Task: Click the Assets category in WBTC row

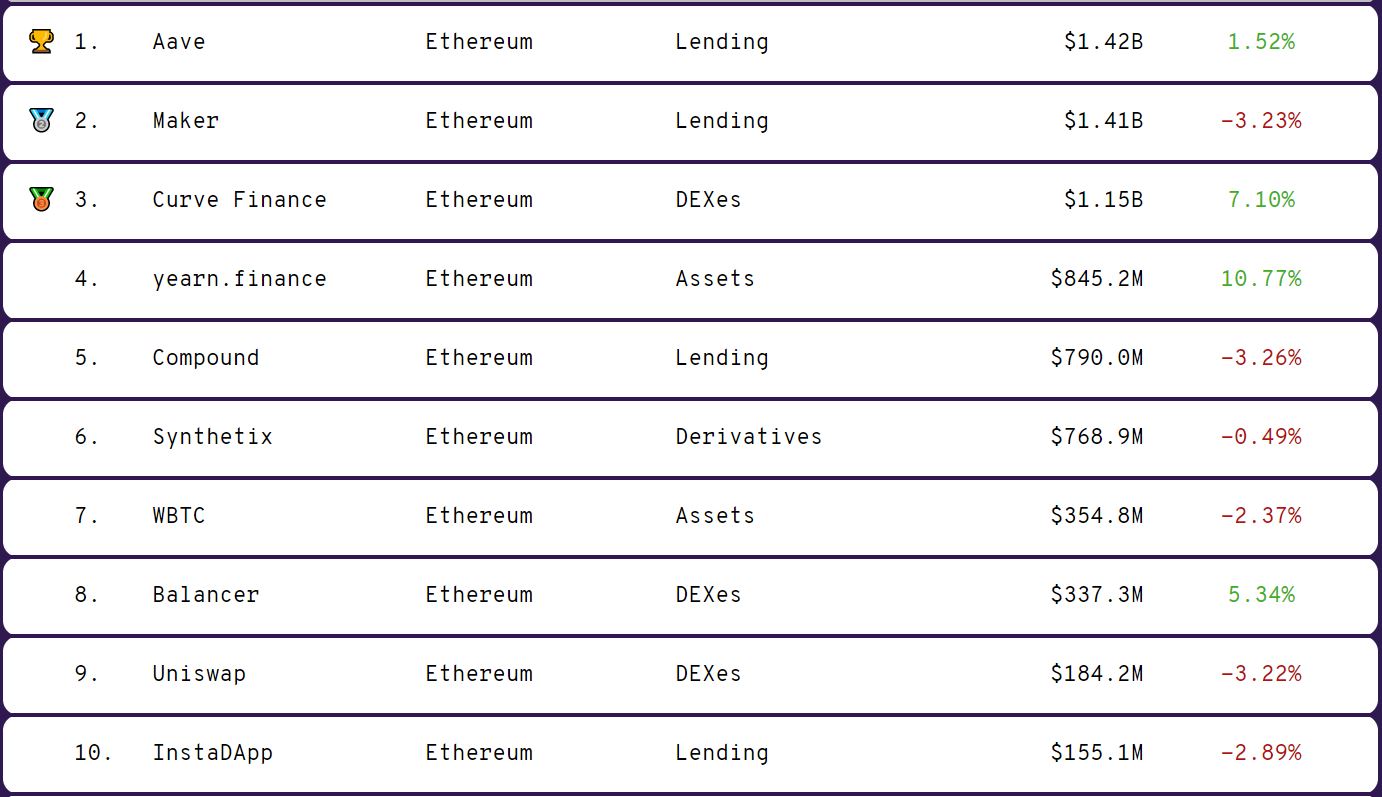Action: coord(715,516)
